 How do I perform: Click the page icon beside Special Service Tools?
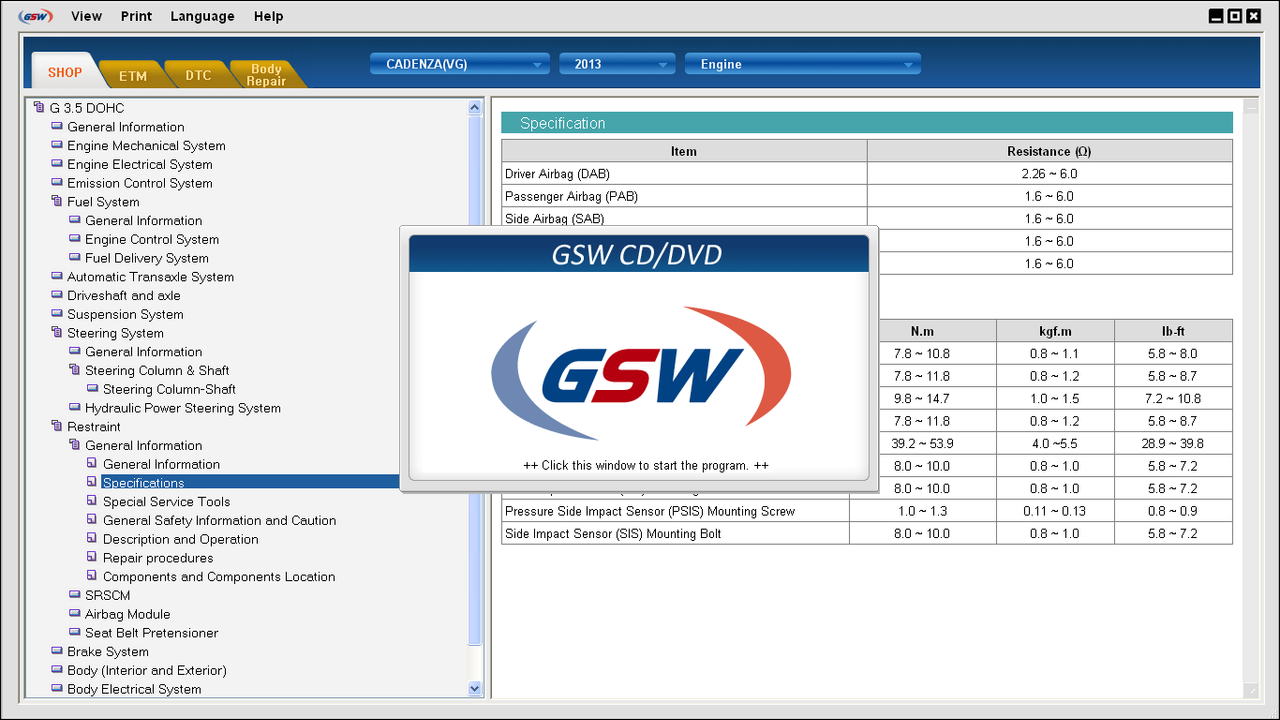pos(93,502)
